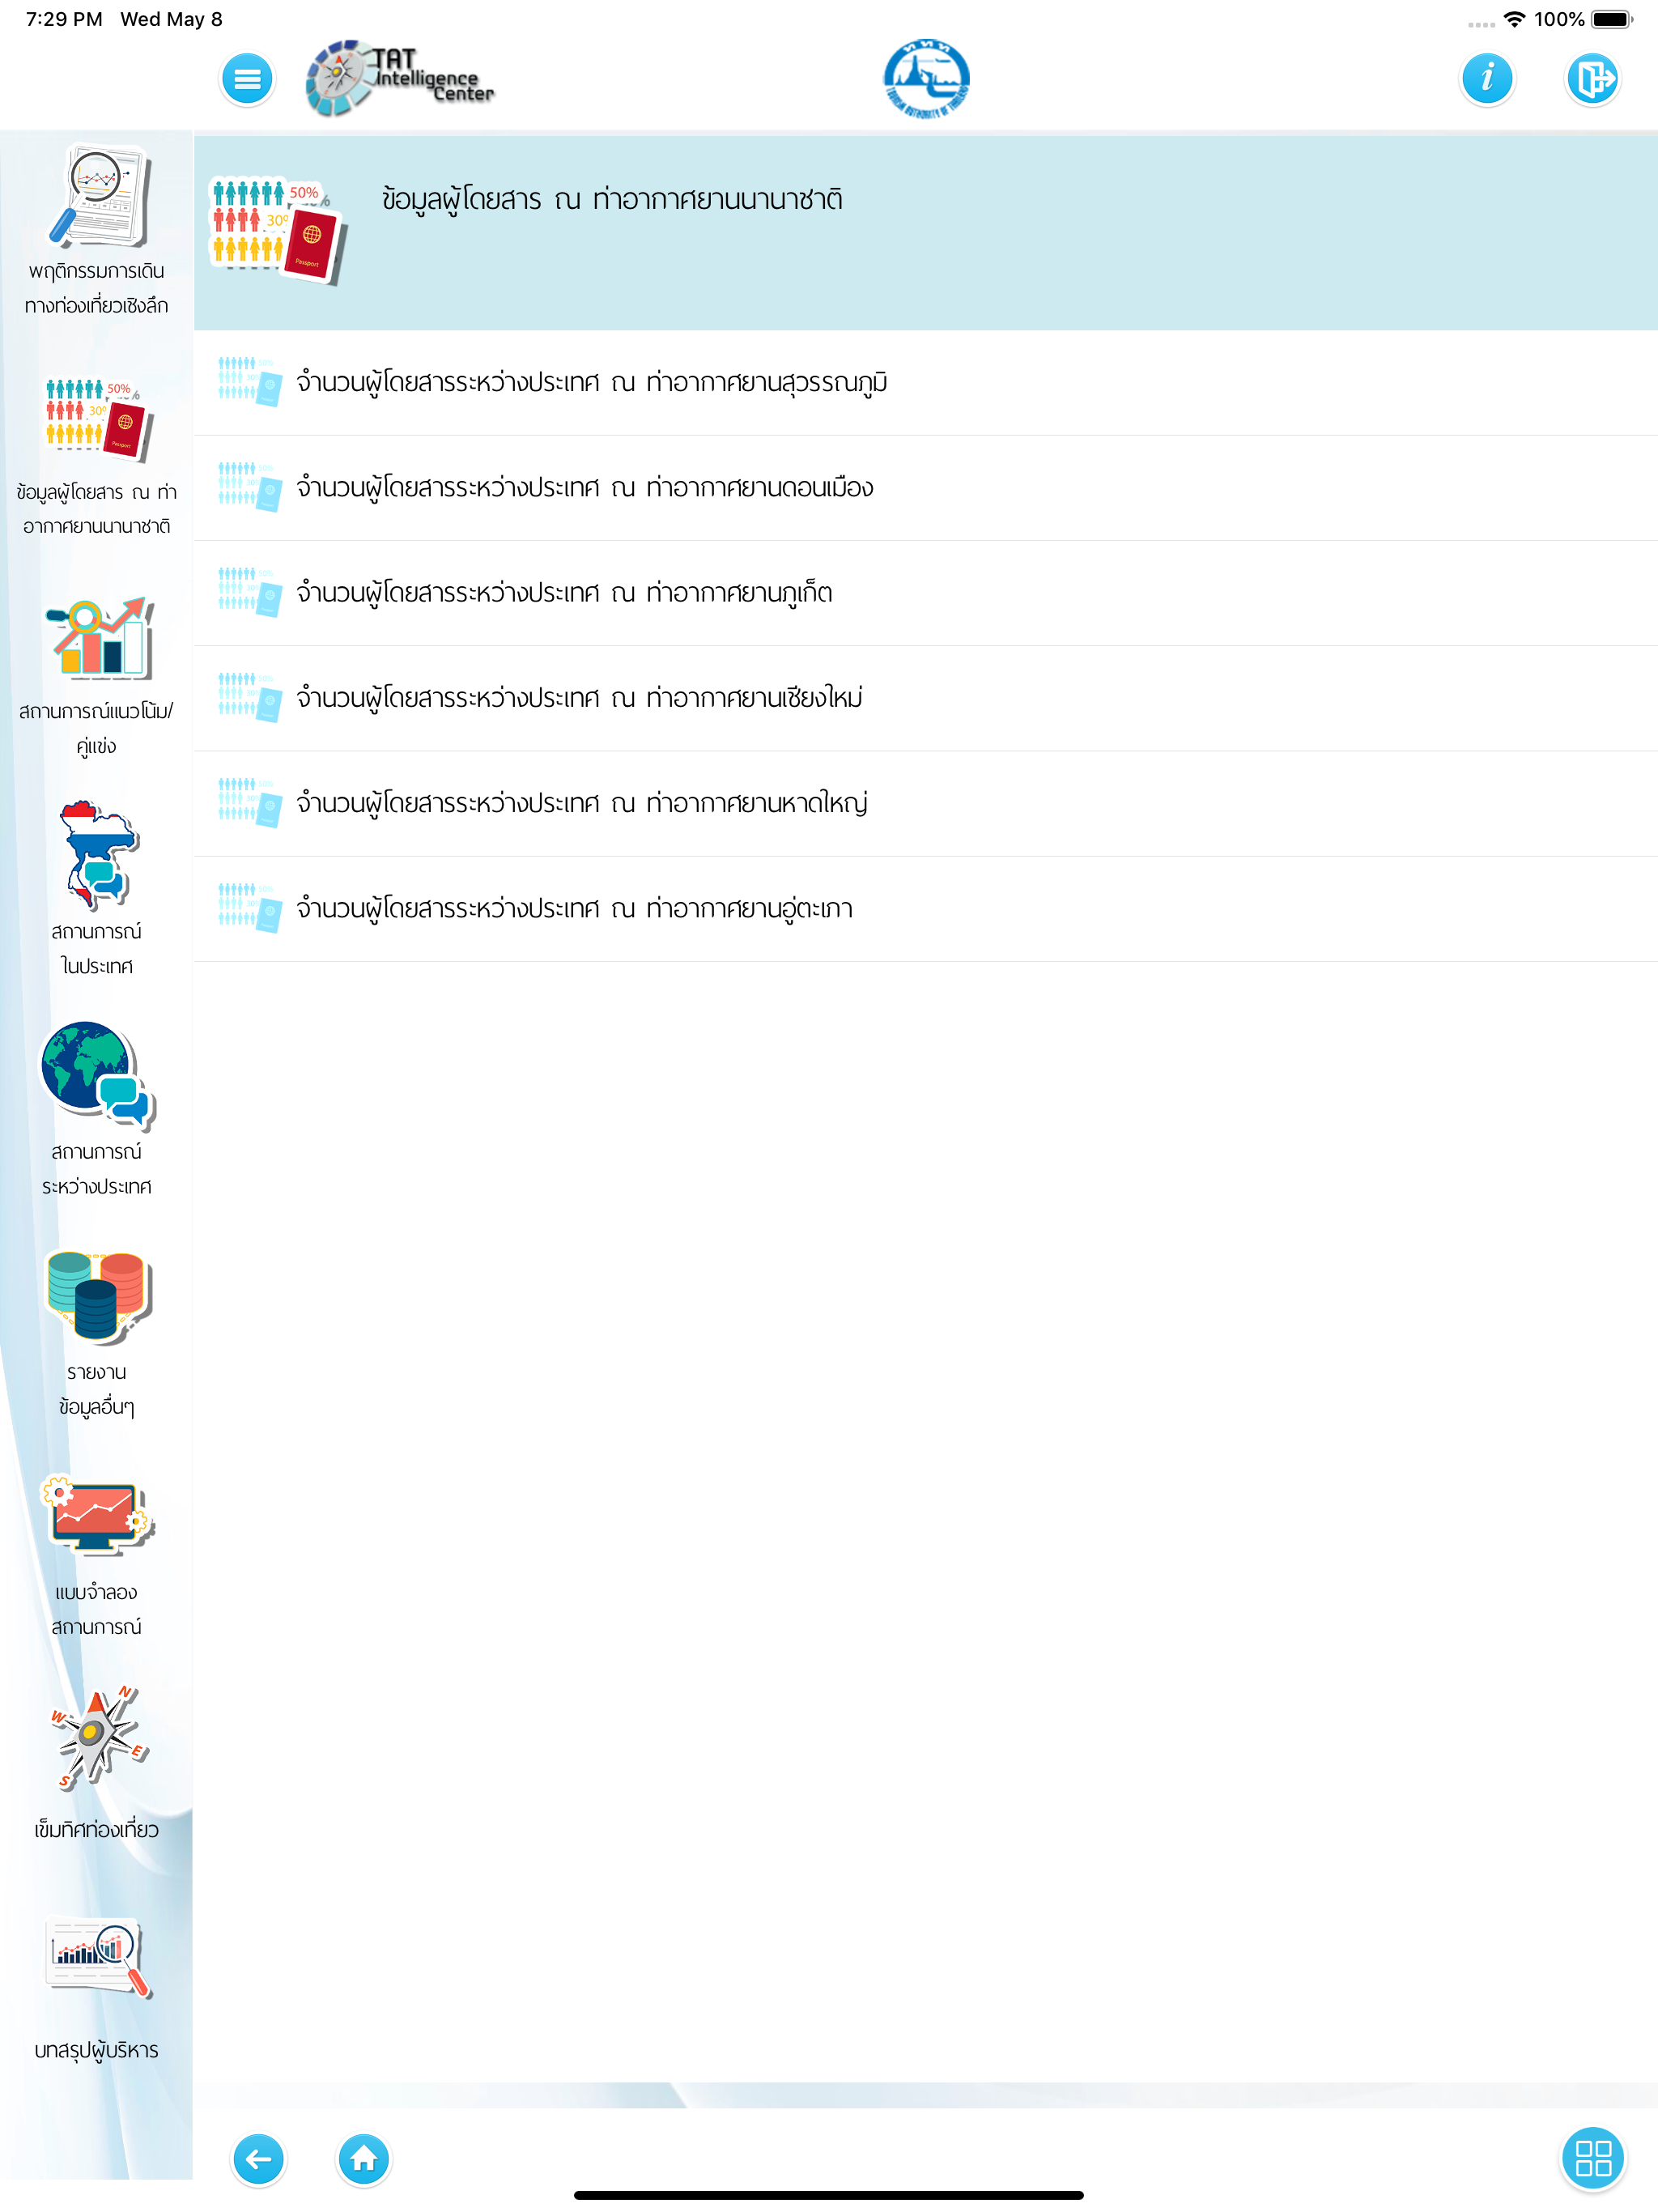Open พฤติกรรมการเดินทางท่องเที่ยวเชิงลึก sidebar icon

pos(98,197)
